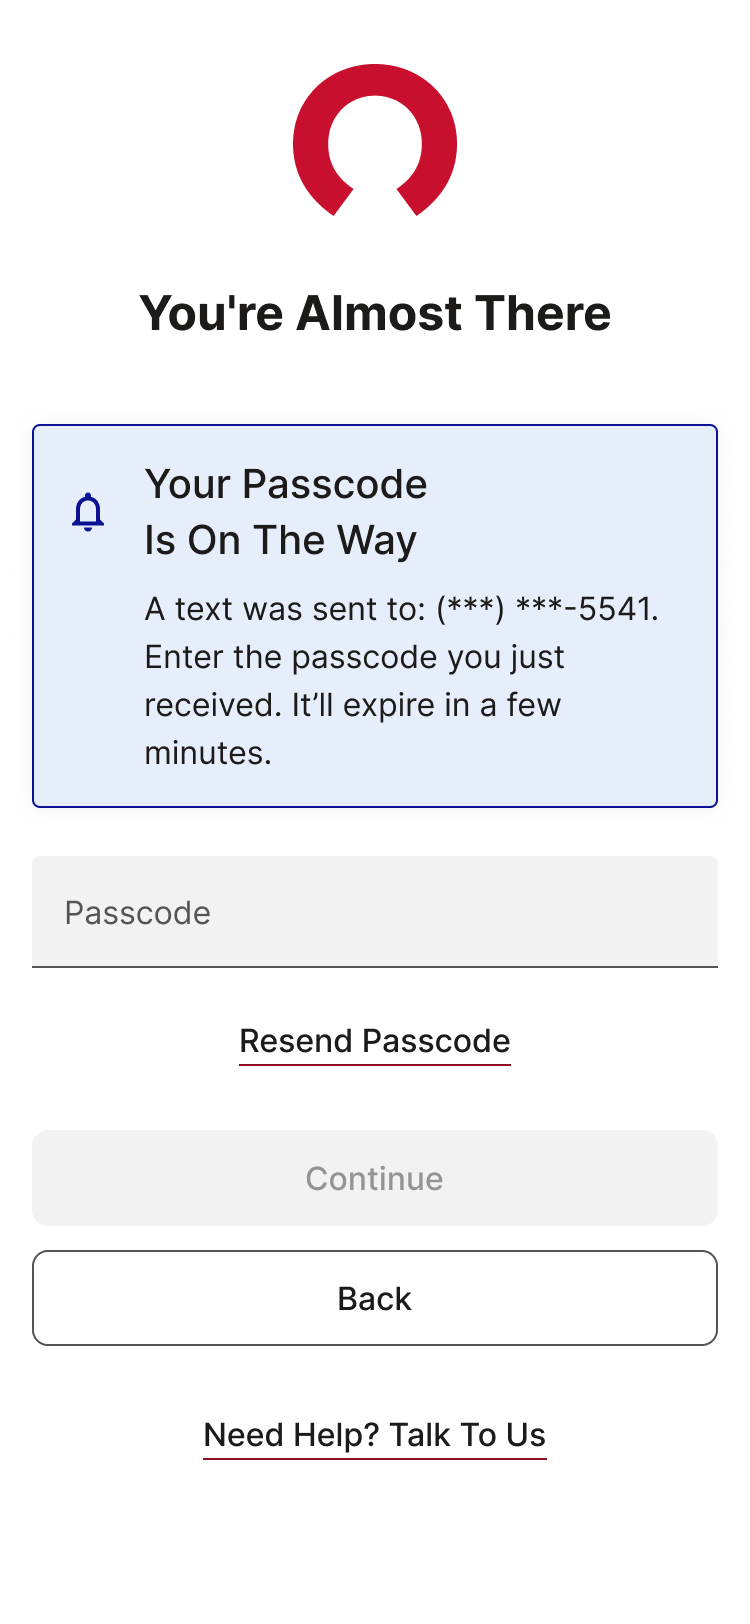Select the Back option below Continue
Image resolution: width=750 pixels, height=1624 pixels.
(374, 1298)
